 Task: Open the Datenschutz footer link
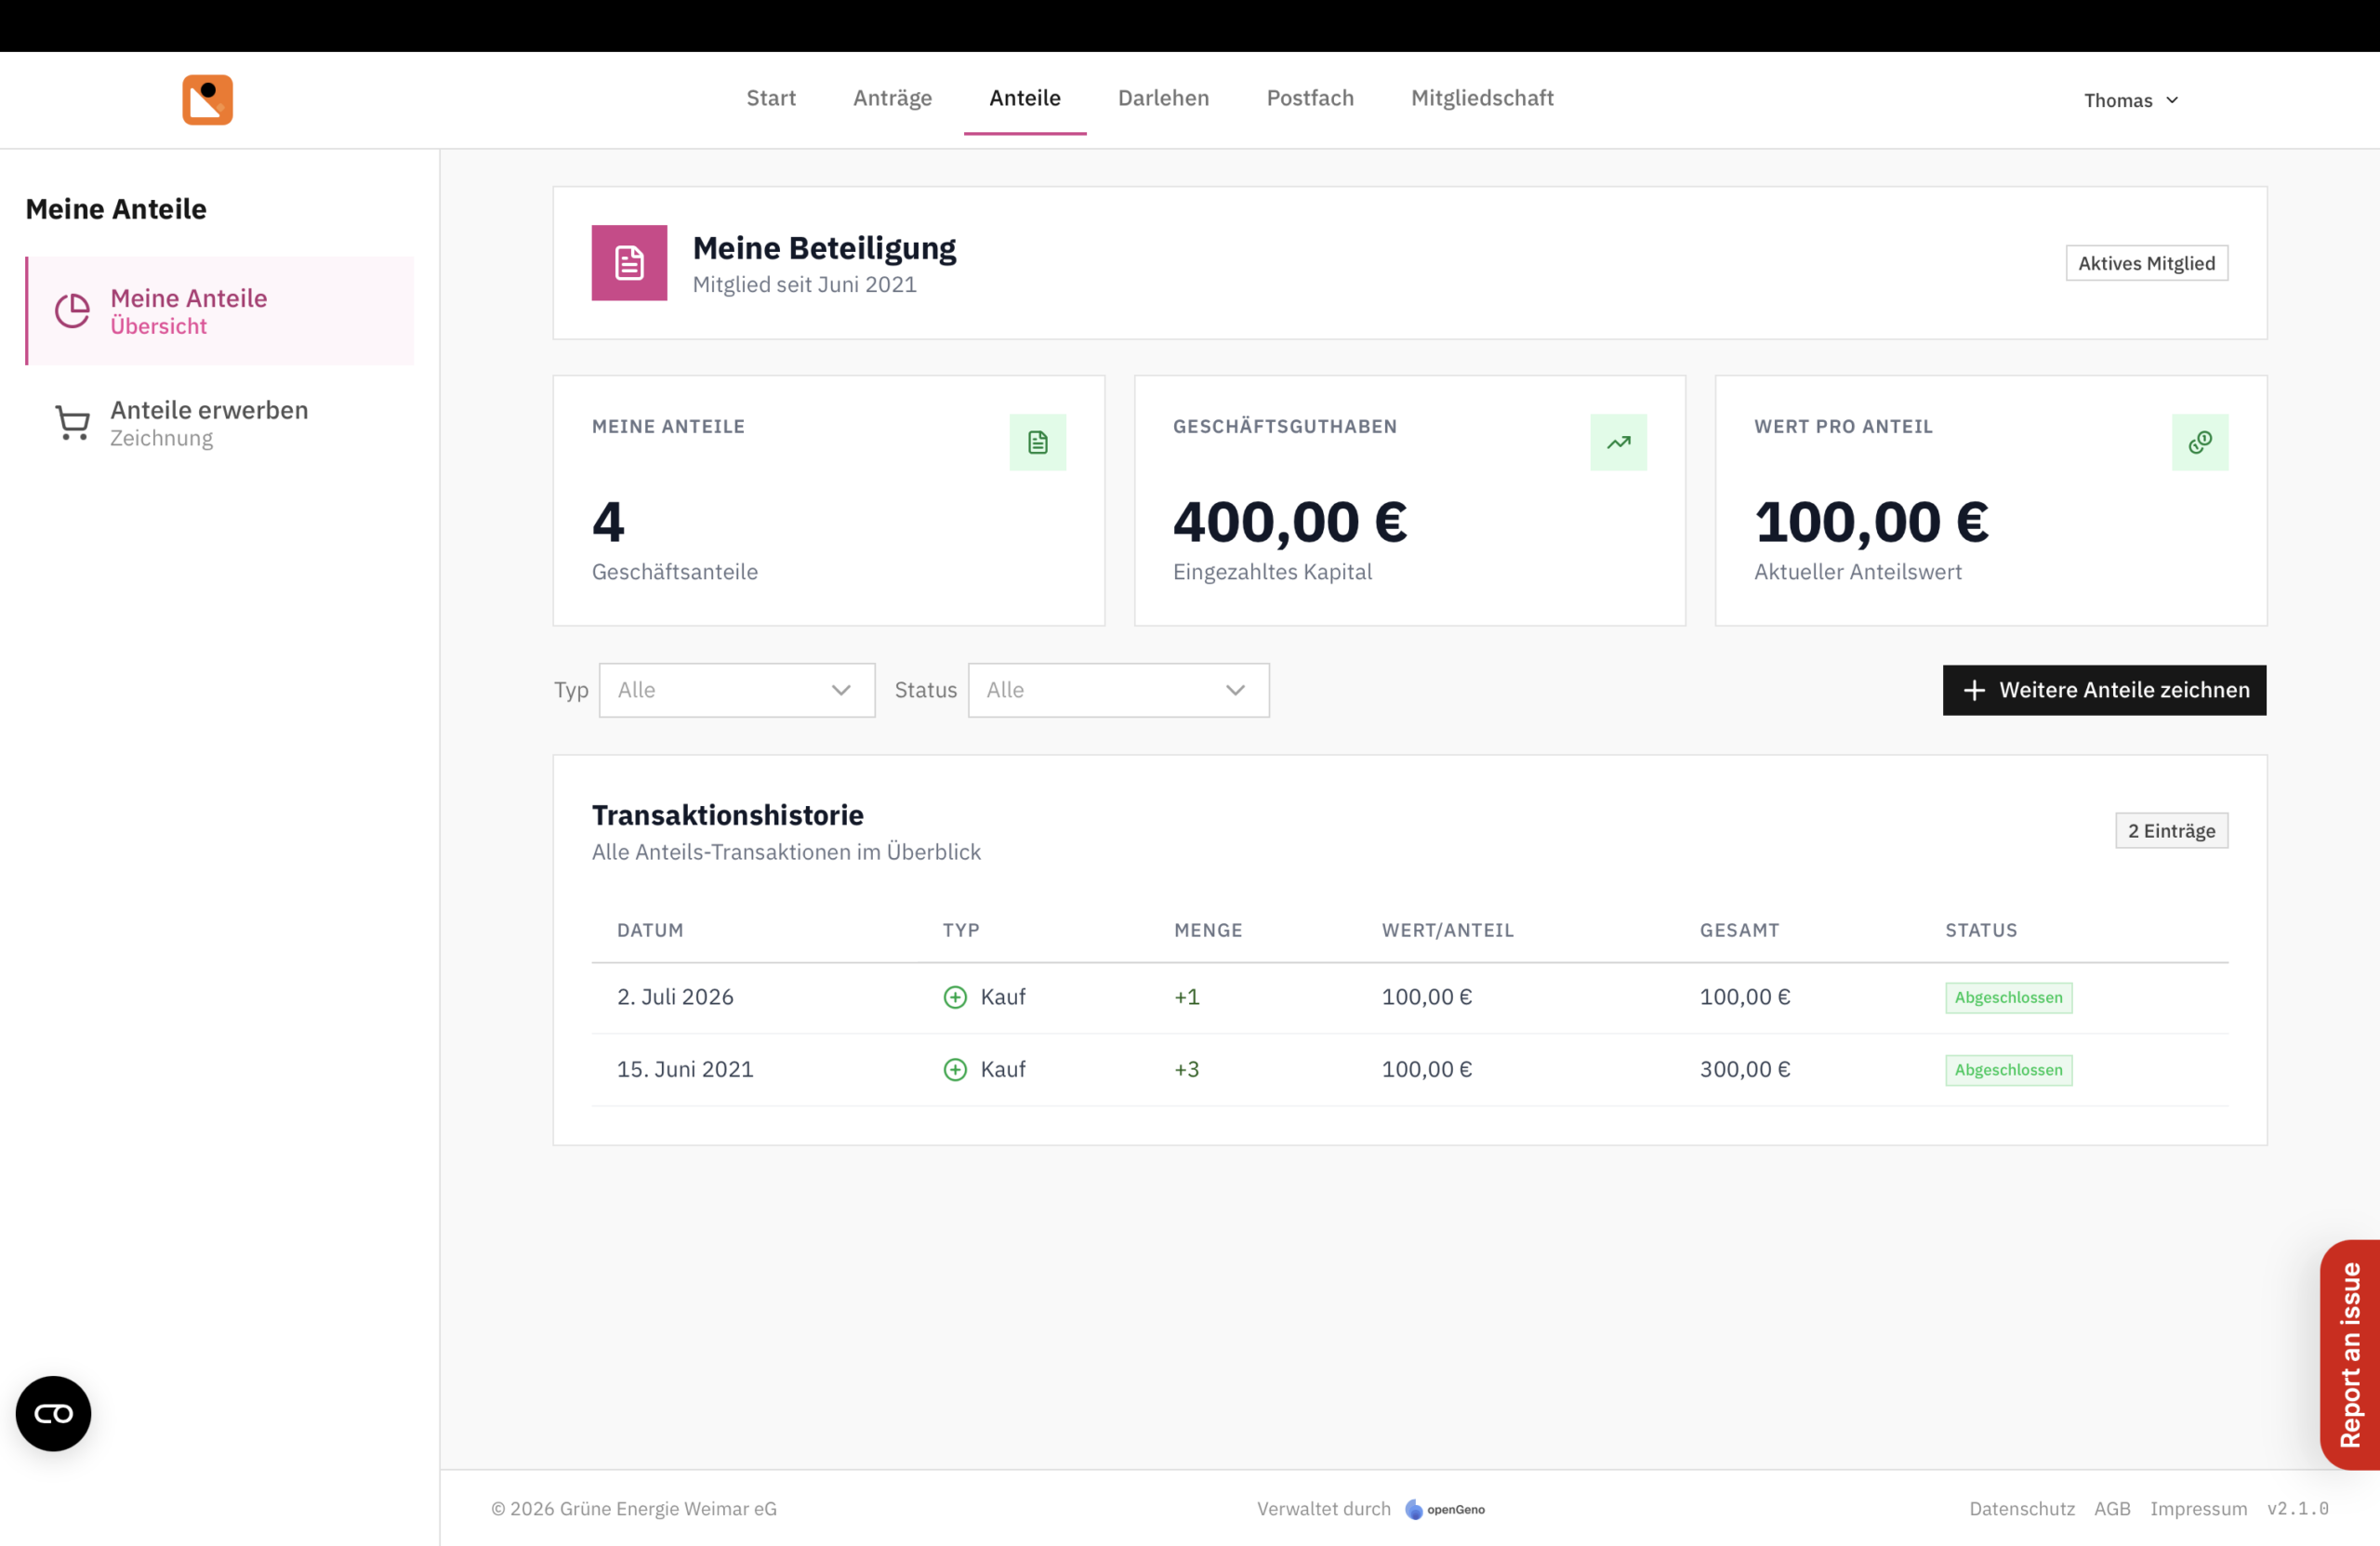coord(2021,1509)
